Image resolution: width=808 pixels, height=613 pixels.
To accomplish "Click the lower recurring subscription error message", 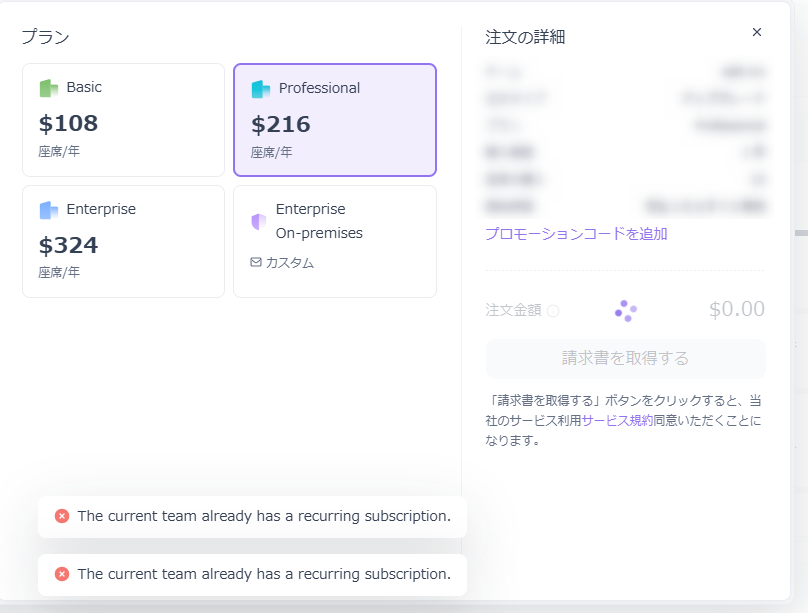I will point(264,574).
